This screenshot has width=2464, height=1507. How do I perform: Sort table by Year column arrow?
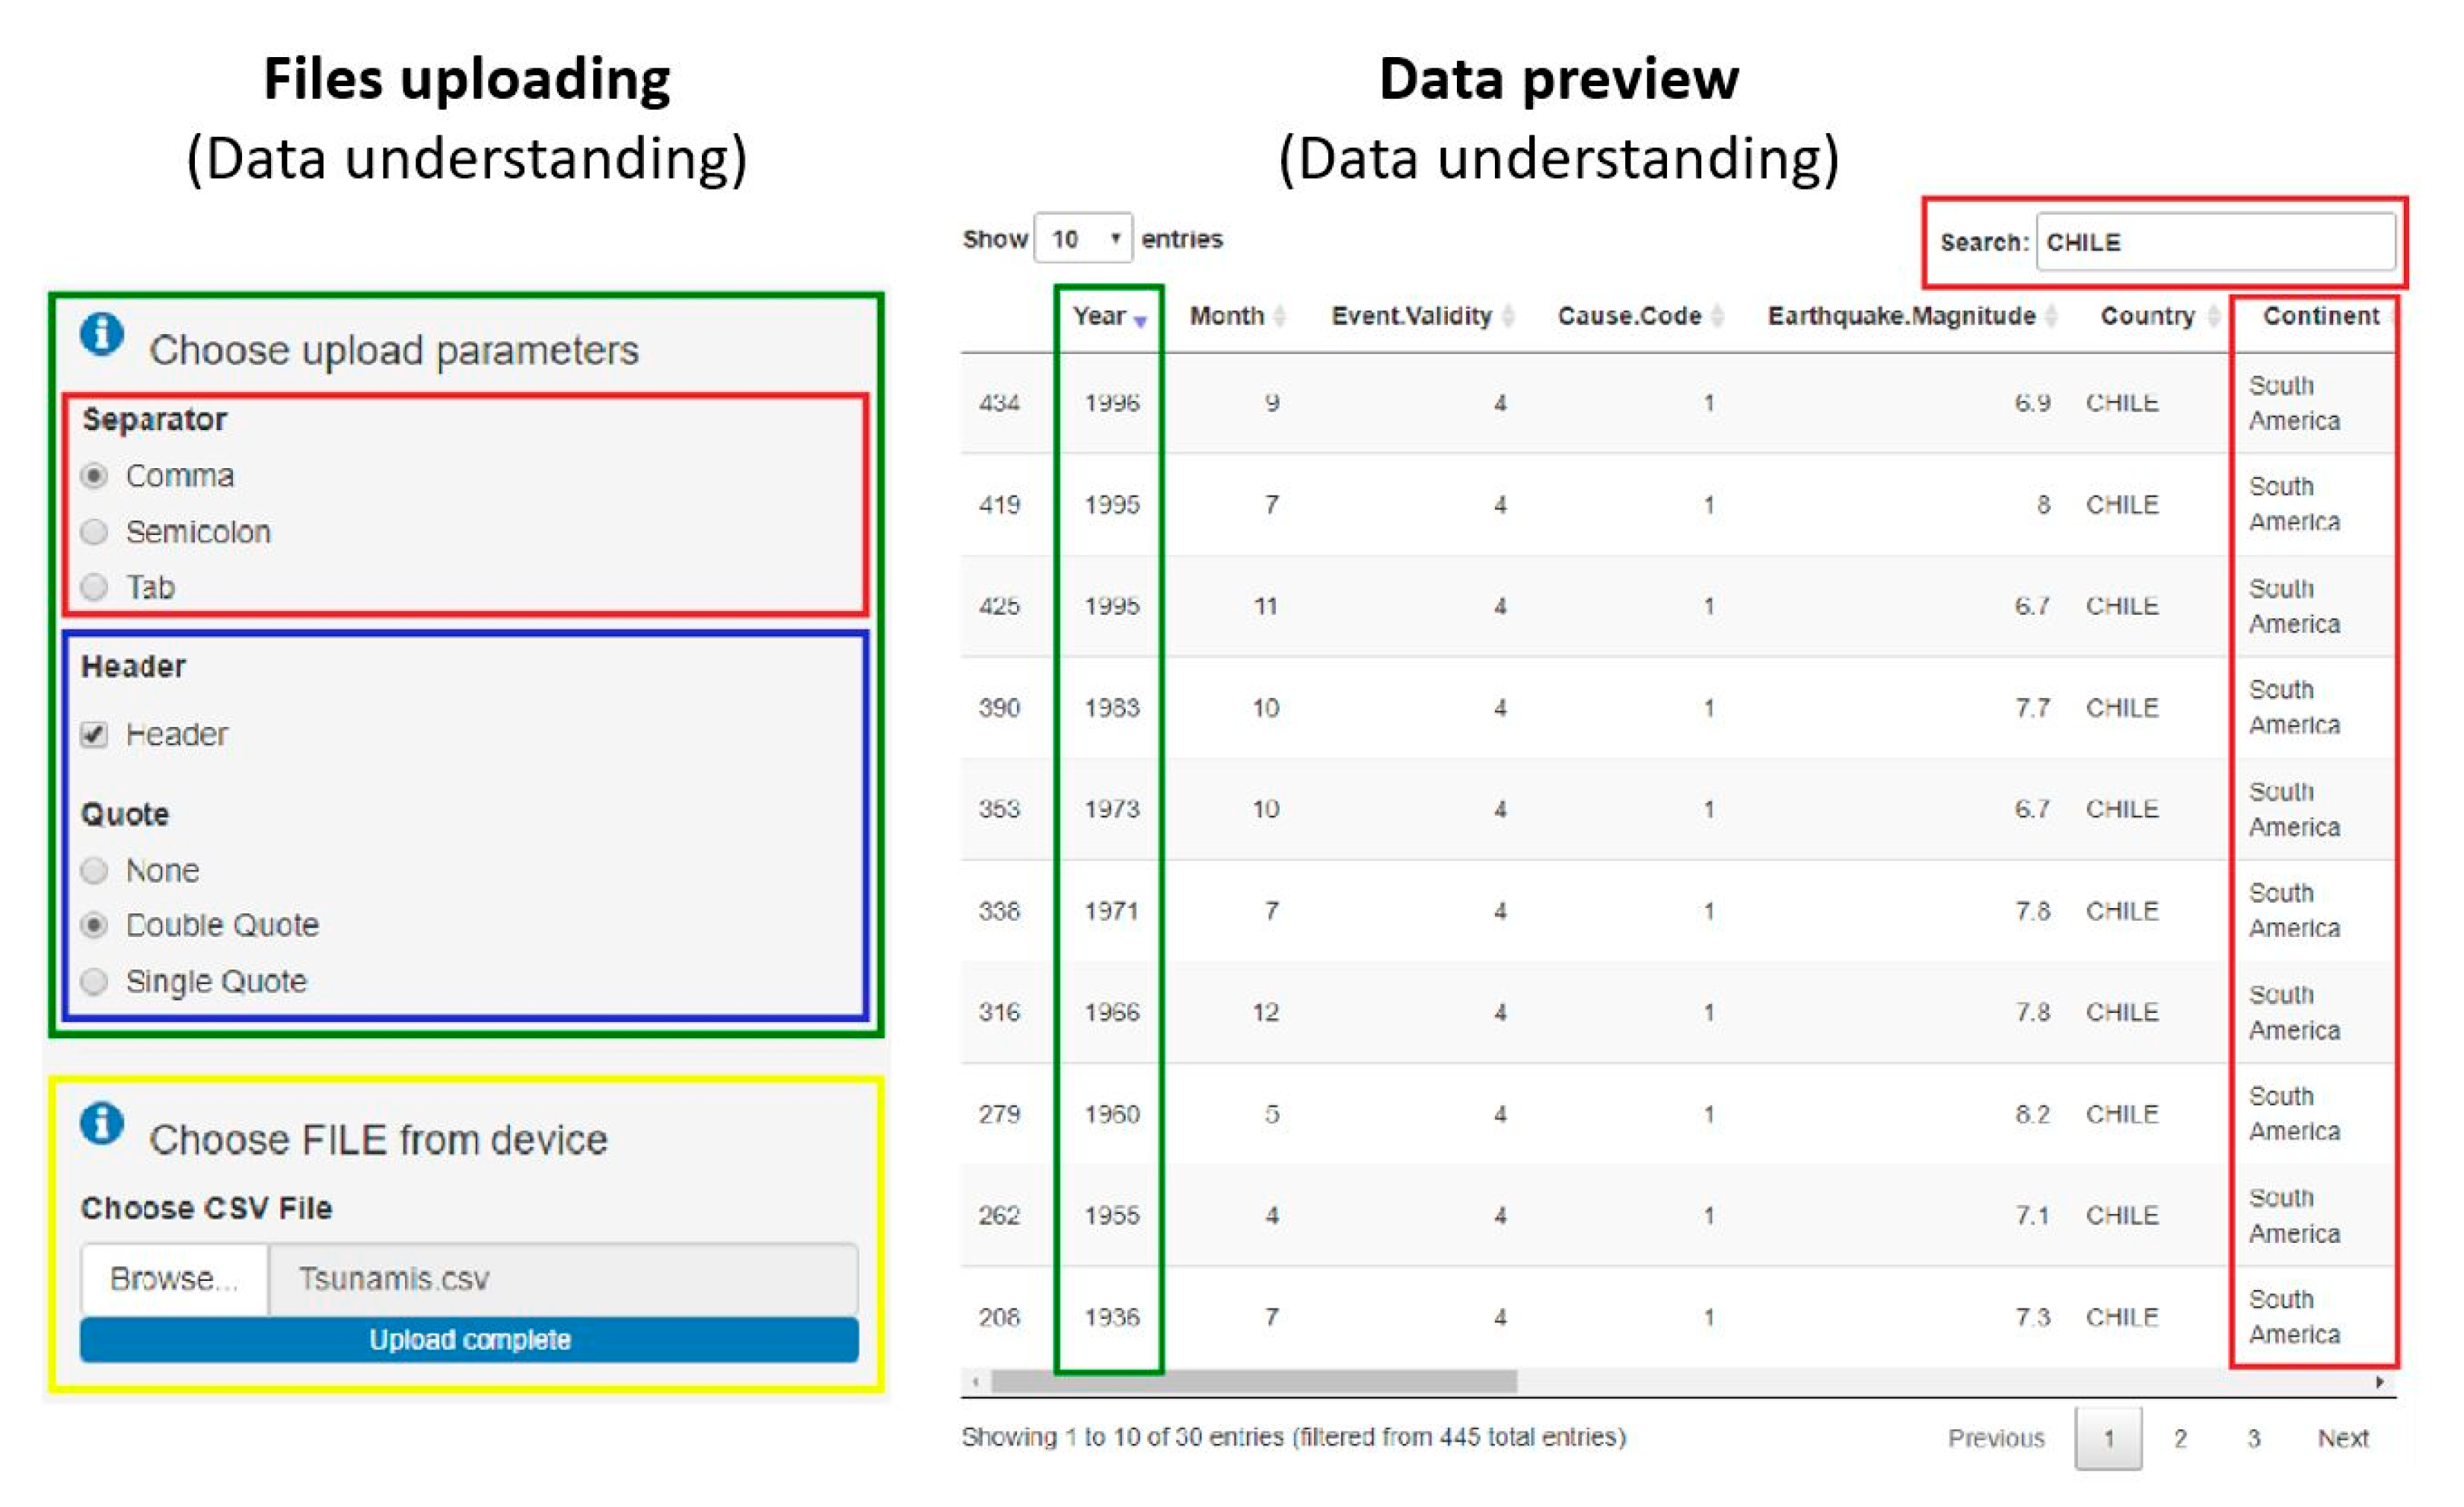(x=1140, y=321)
